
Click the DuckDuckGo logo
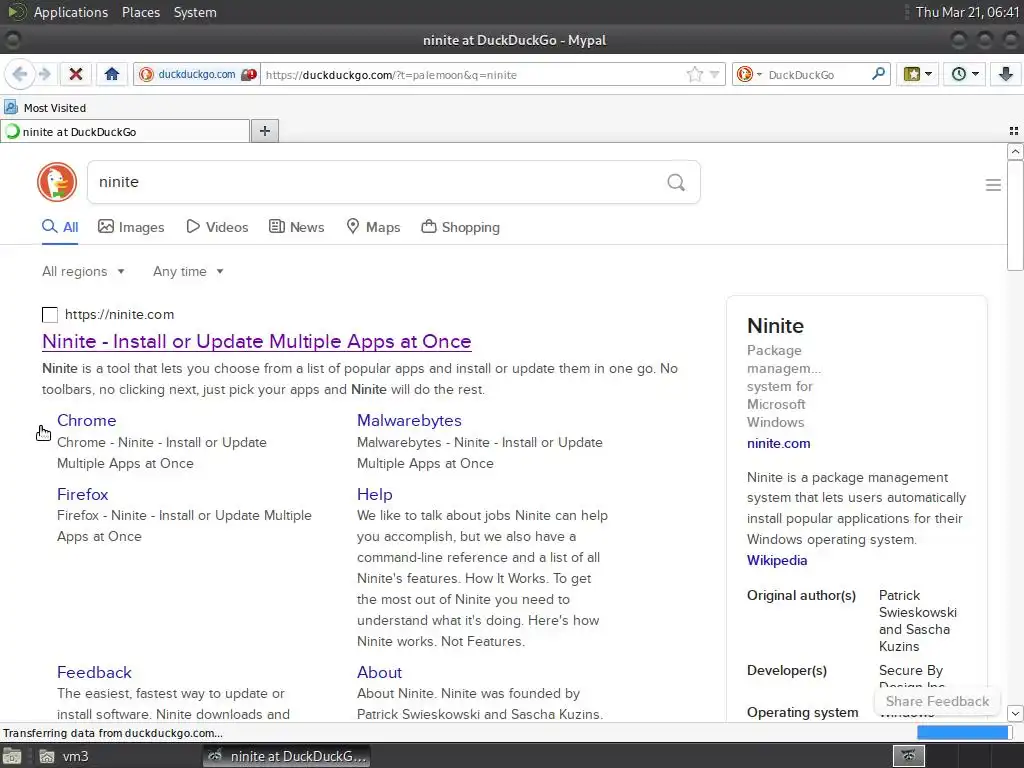(57, 182)
